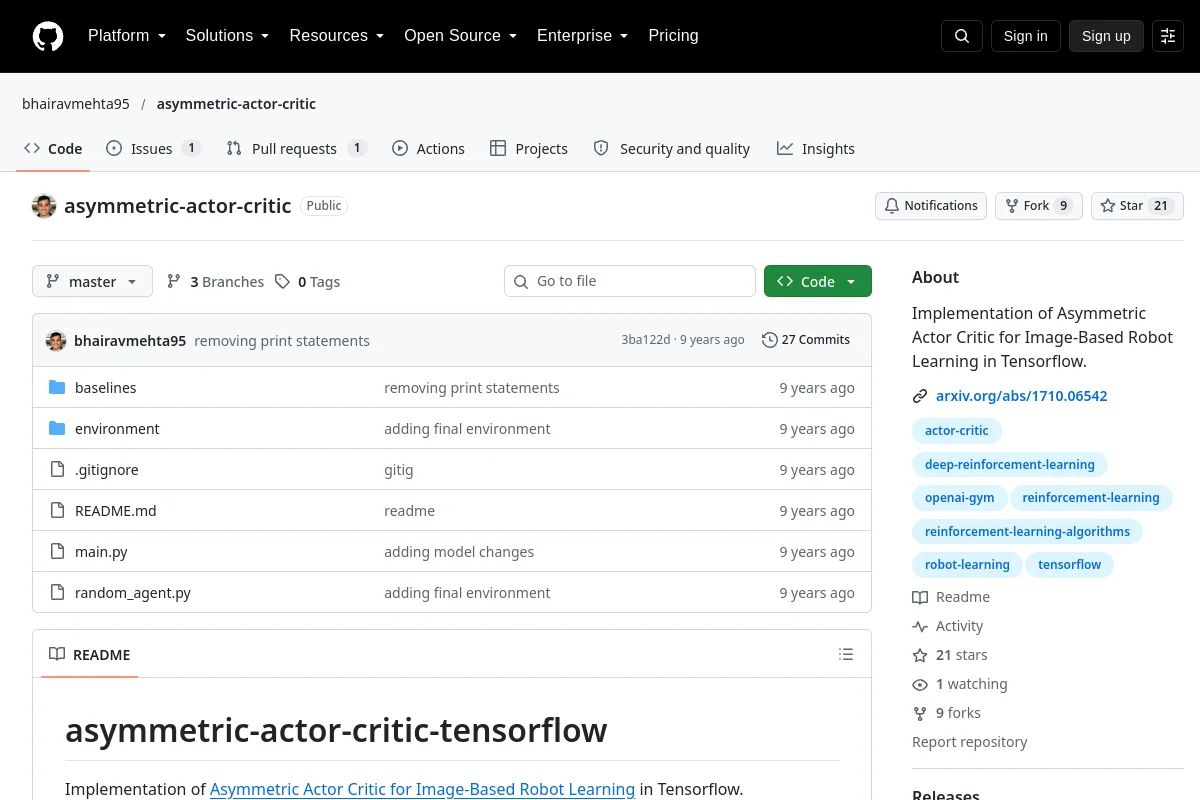This screenshot has width=1200, height=800.
Task: Click the tag icon beside 0 Tags
Action: coord(283,282)
